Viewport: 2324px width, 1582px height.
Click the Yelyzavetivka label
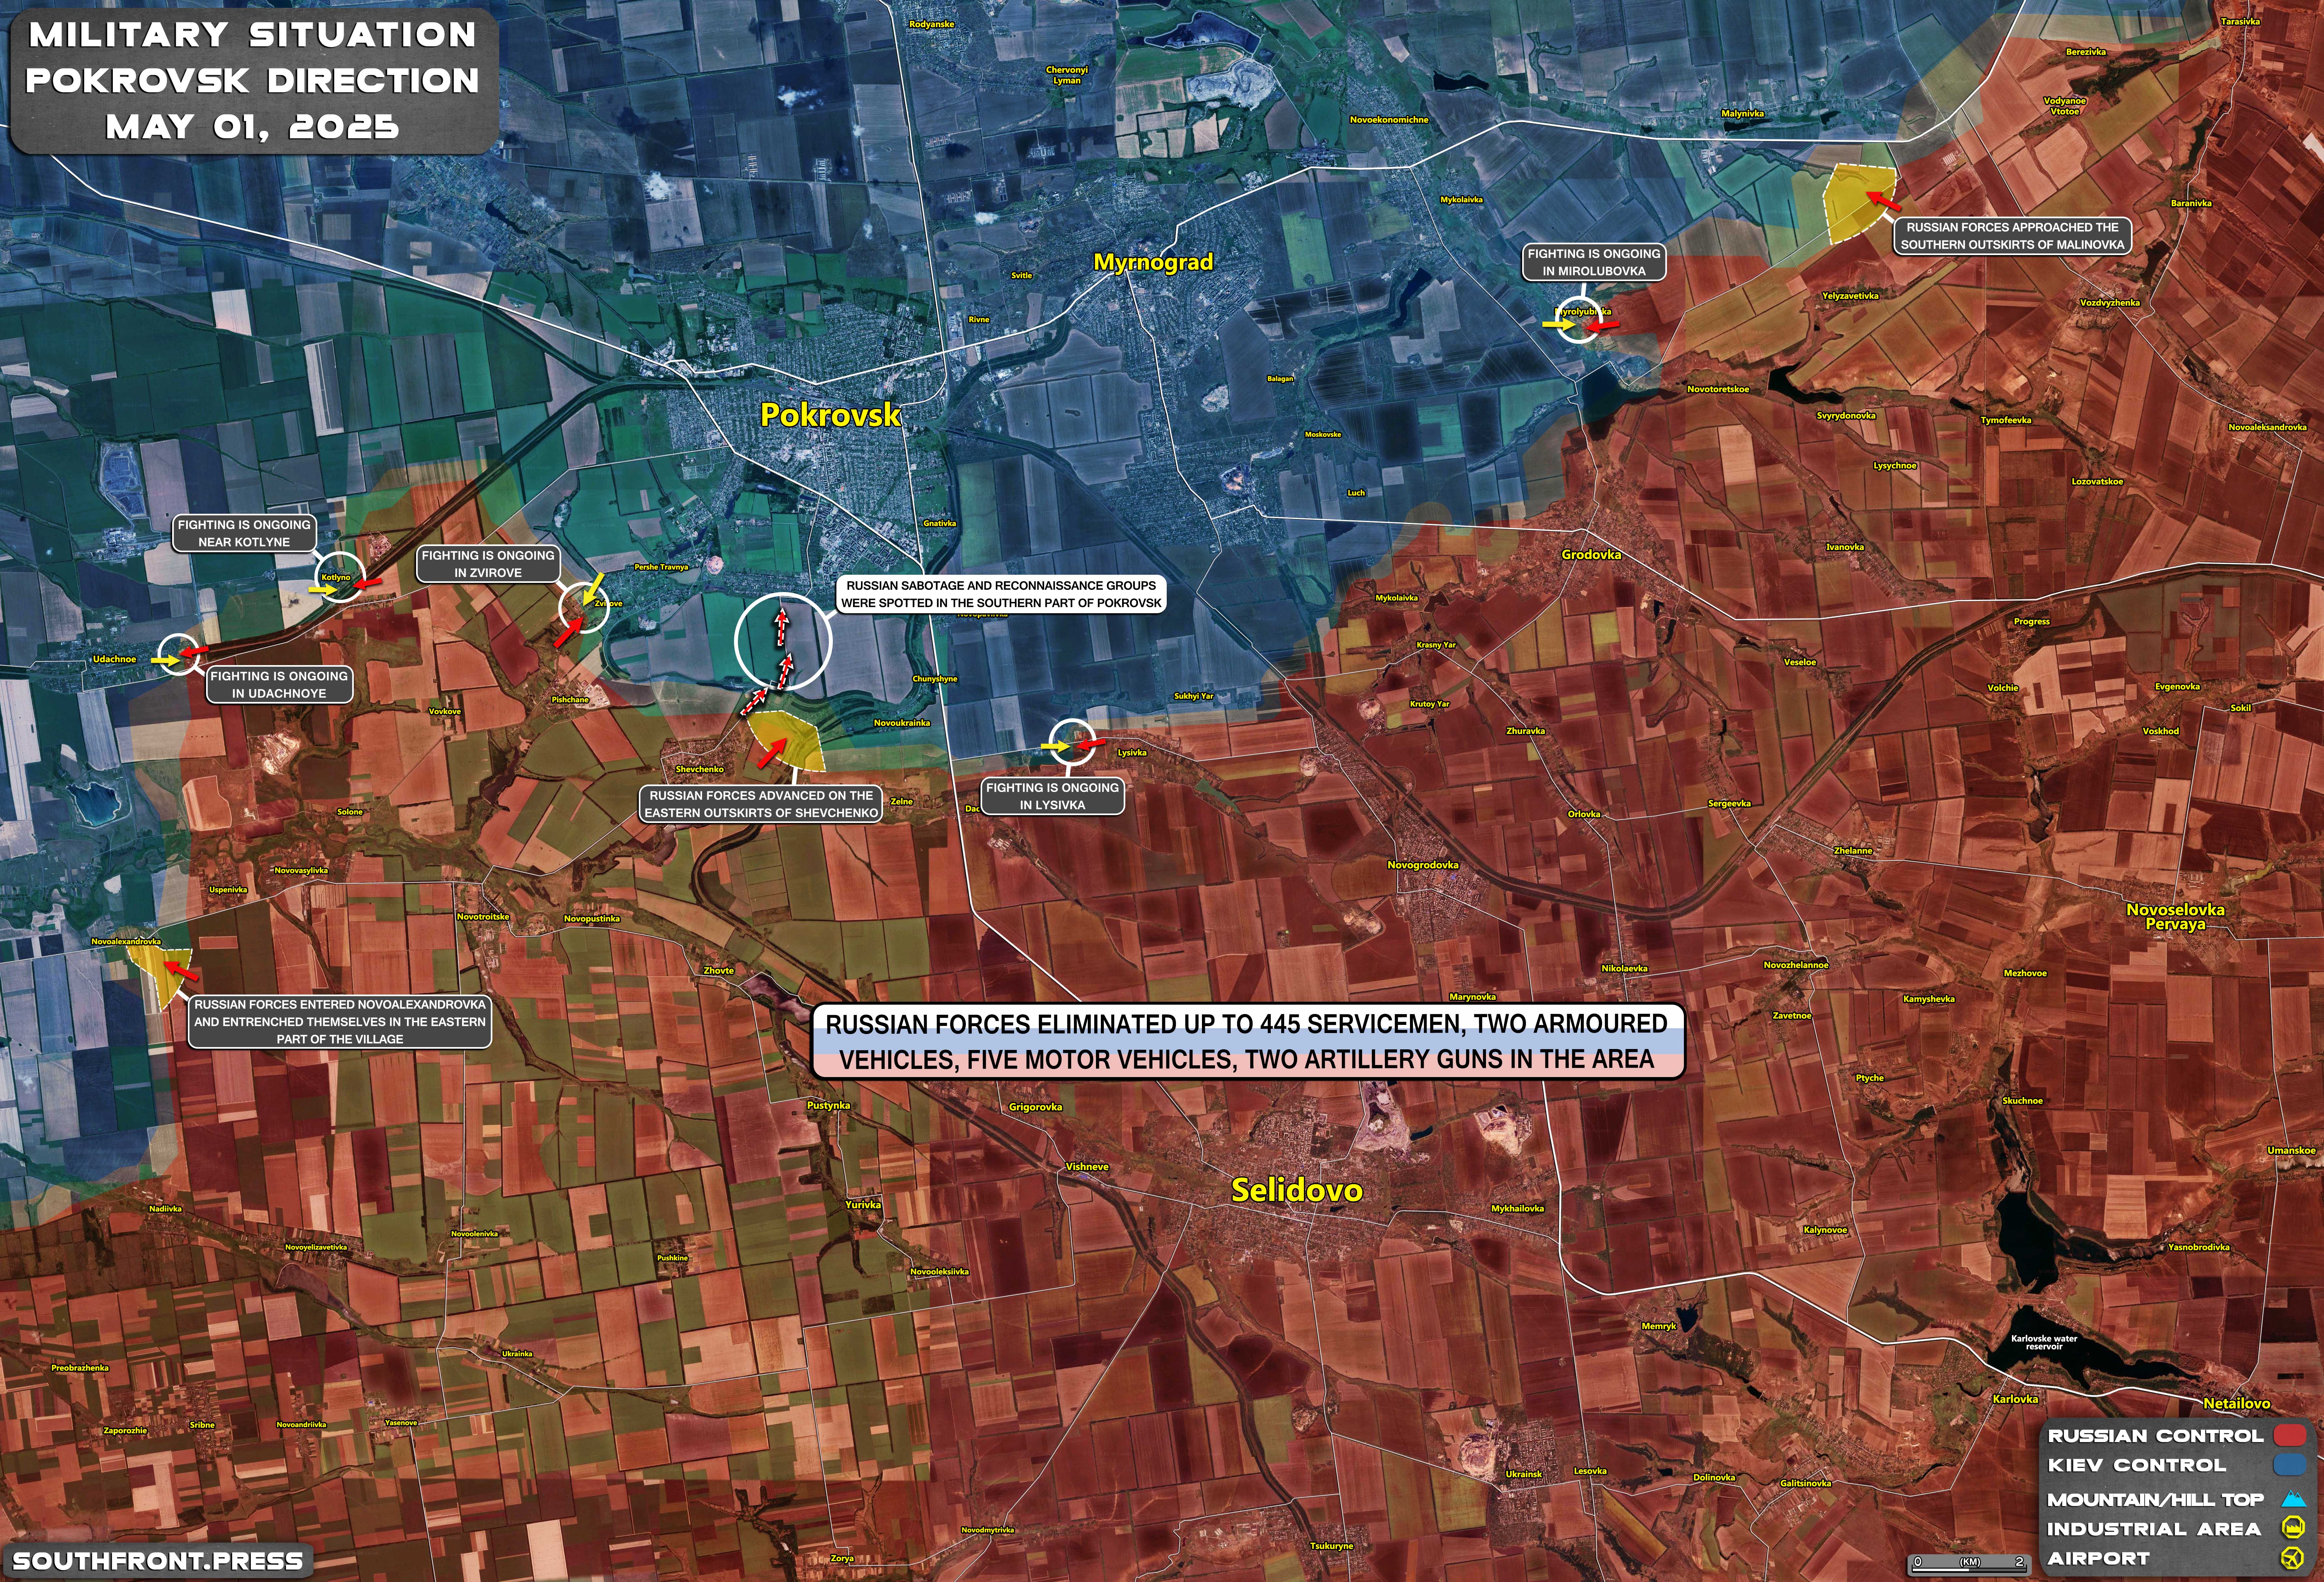pyautogui.click(x=1850, y=296)
